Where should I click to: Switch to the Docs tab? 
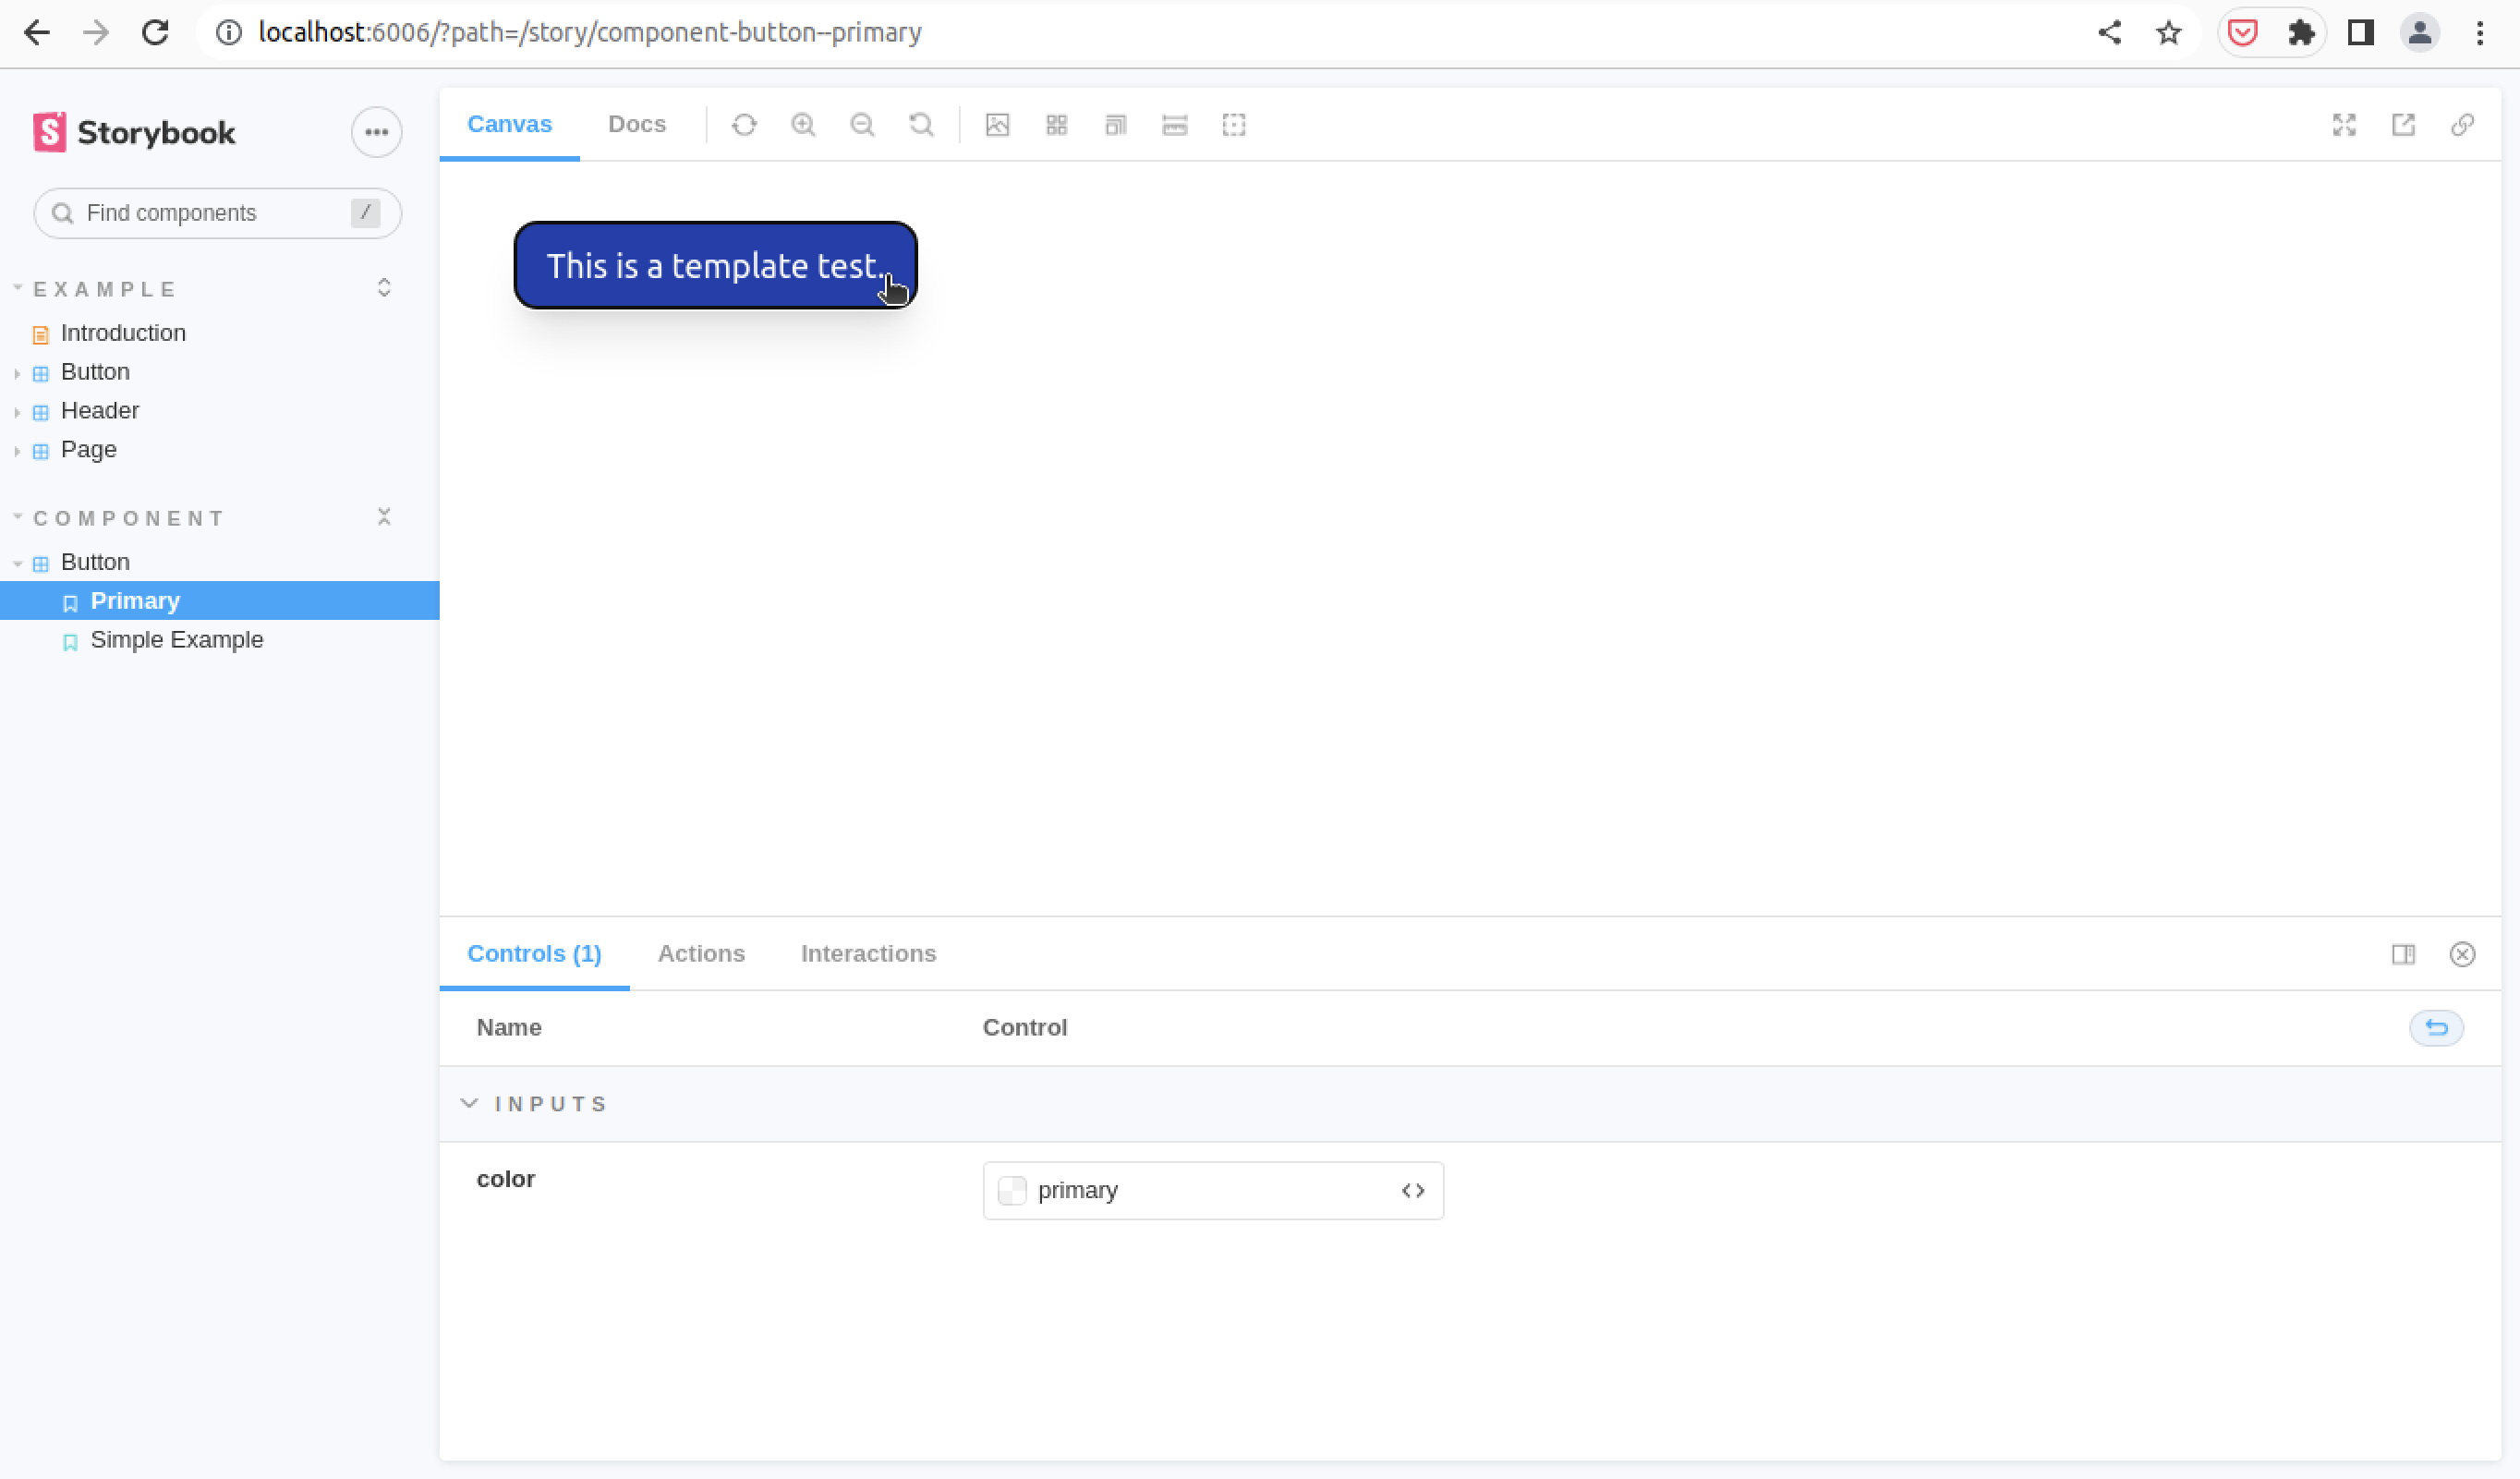point(637,124)
